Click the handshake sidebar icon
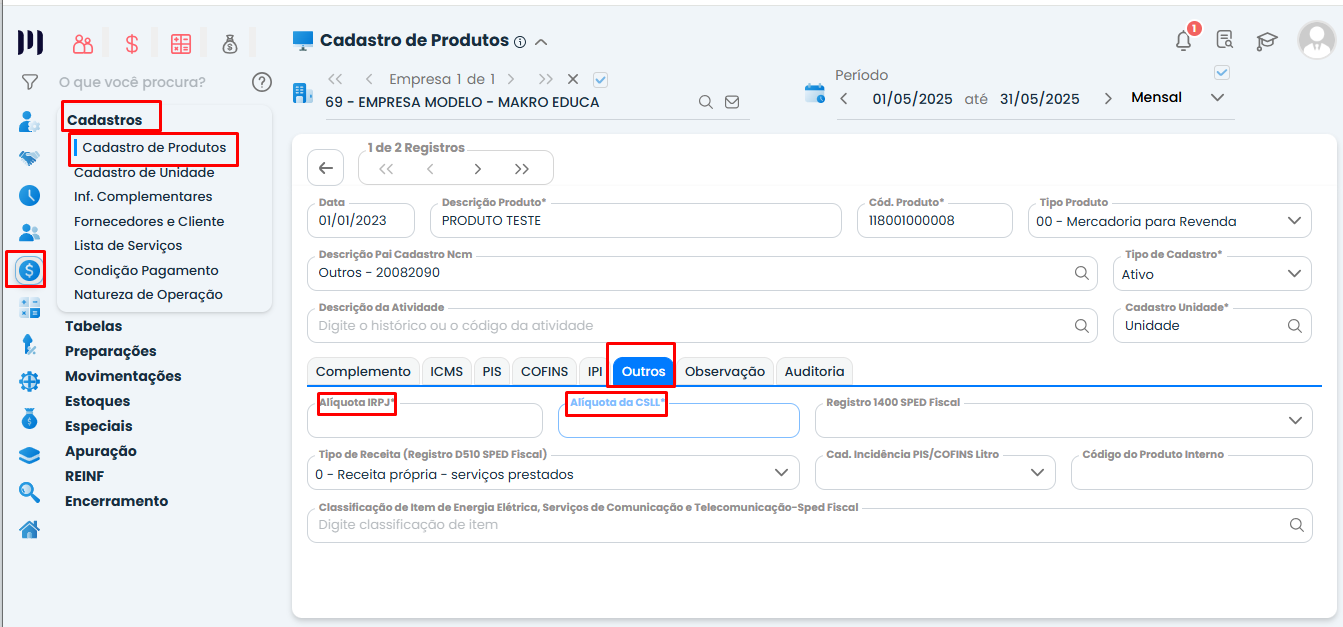 pyautogui.click(x=30, y=158)
